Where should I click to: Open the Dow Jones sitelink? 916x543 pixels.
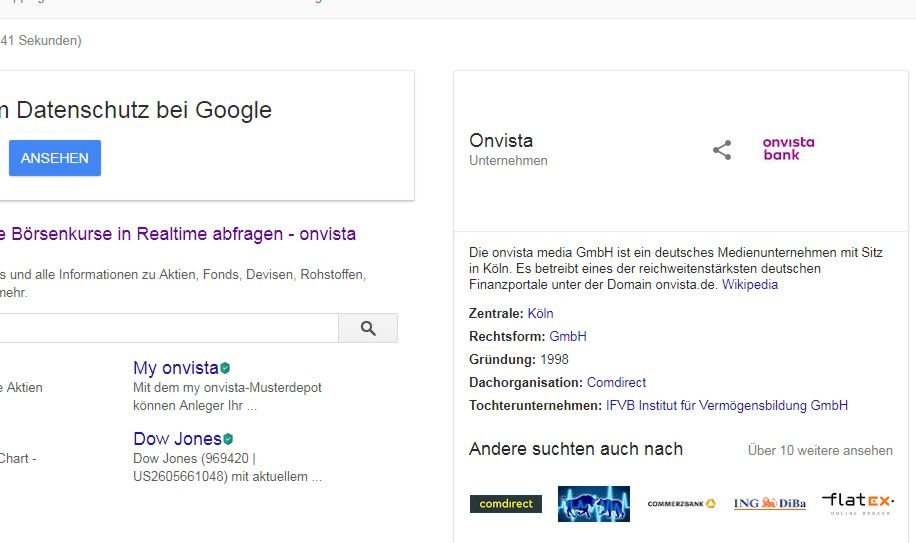[177, 438]
